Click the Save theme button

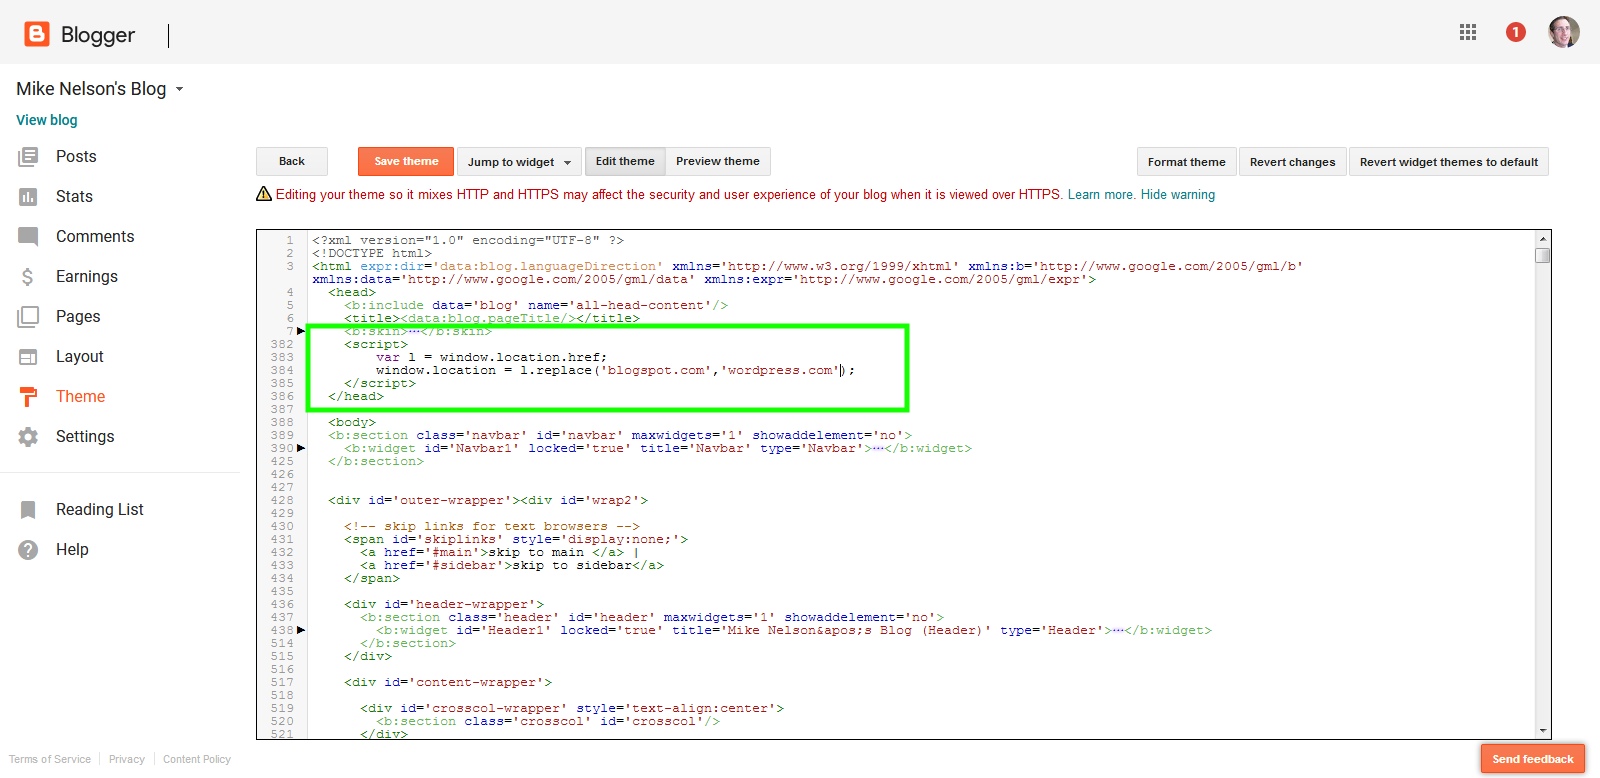(x=406, y=161)
